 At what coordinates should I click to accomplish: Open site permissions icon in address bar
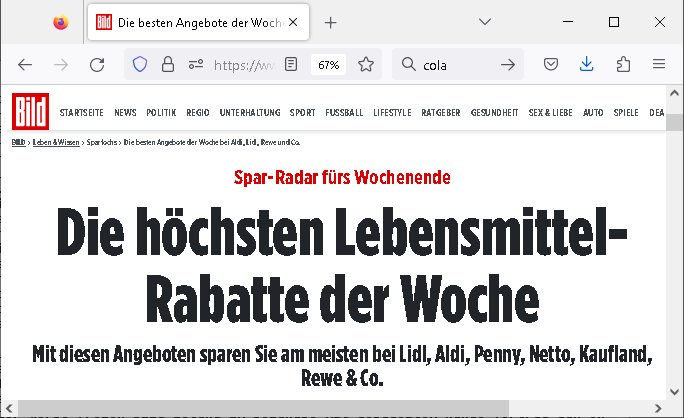(196, 65)
